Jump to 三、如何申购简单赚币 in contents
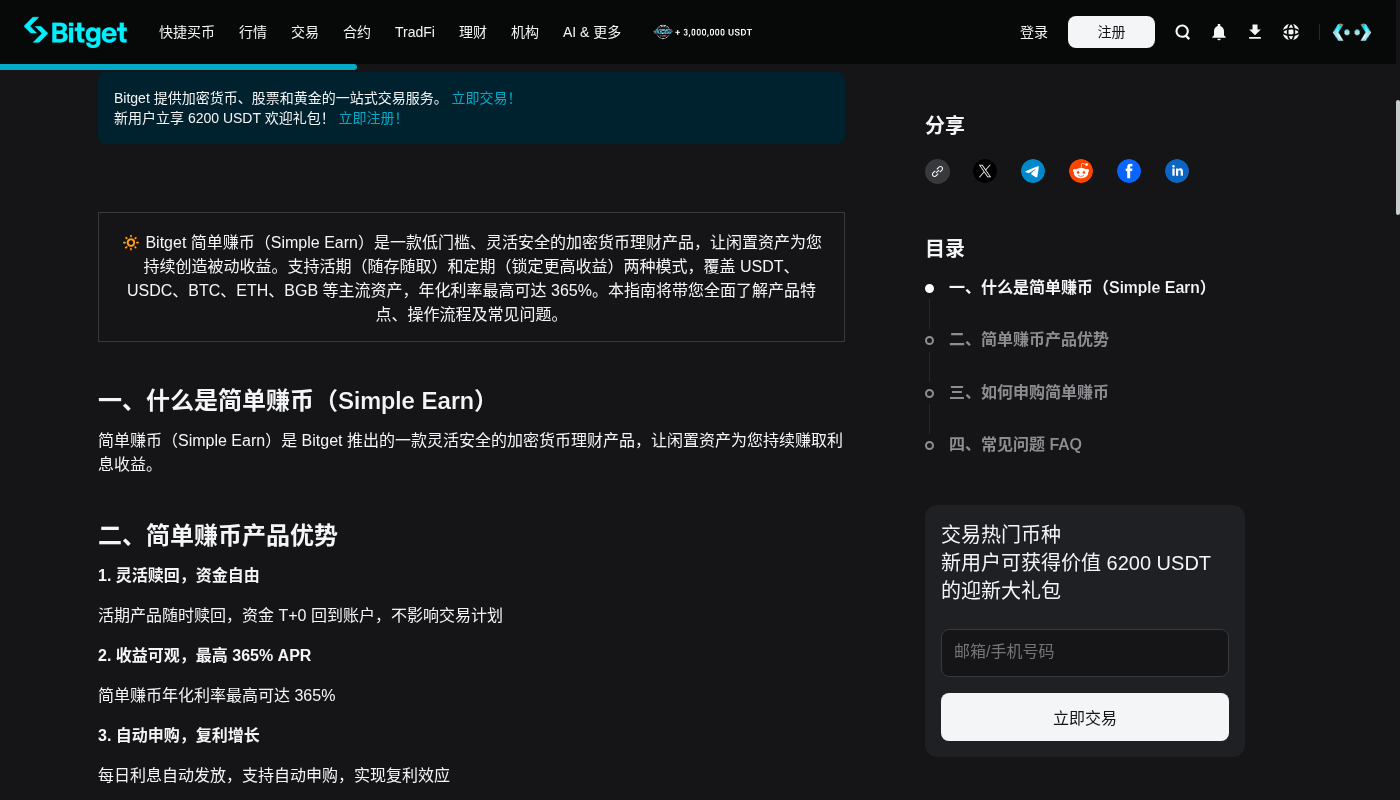 pyautogui.click(x=1029, y=393)
